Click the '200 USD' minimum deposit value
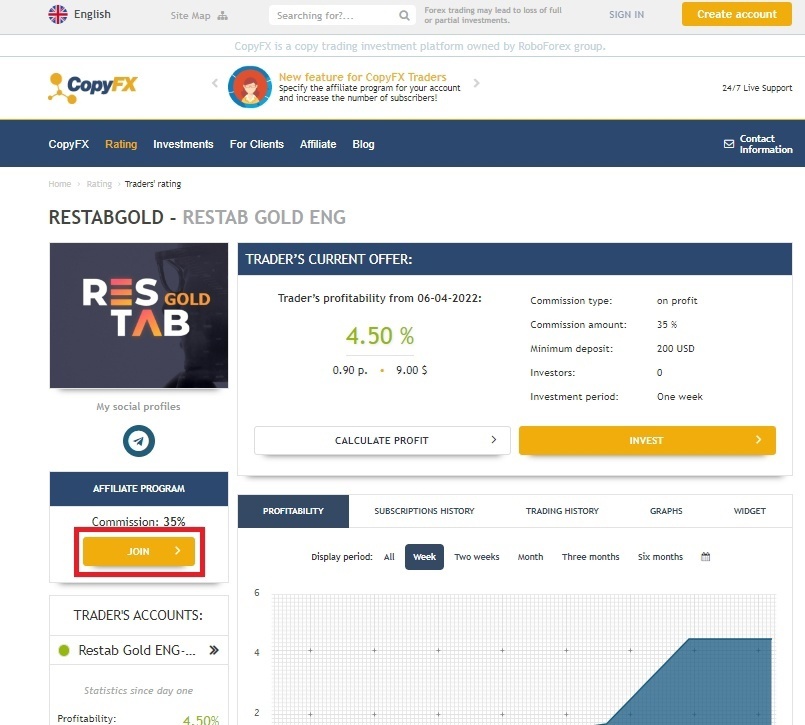The image size is (805, 725). pos(676,349)
